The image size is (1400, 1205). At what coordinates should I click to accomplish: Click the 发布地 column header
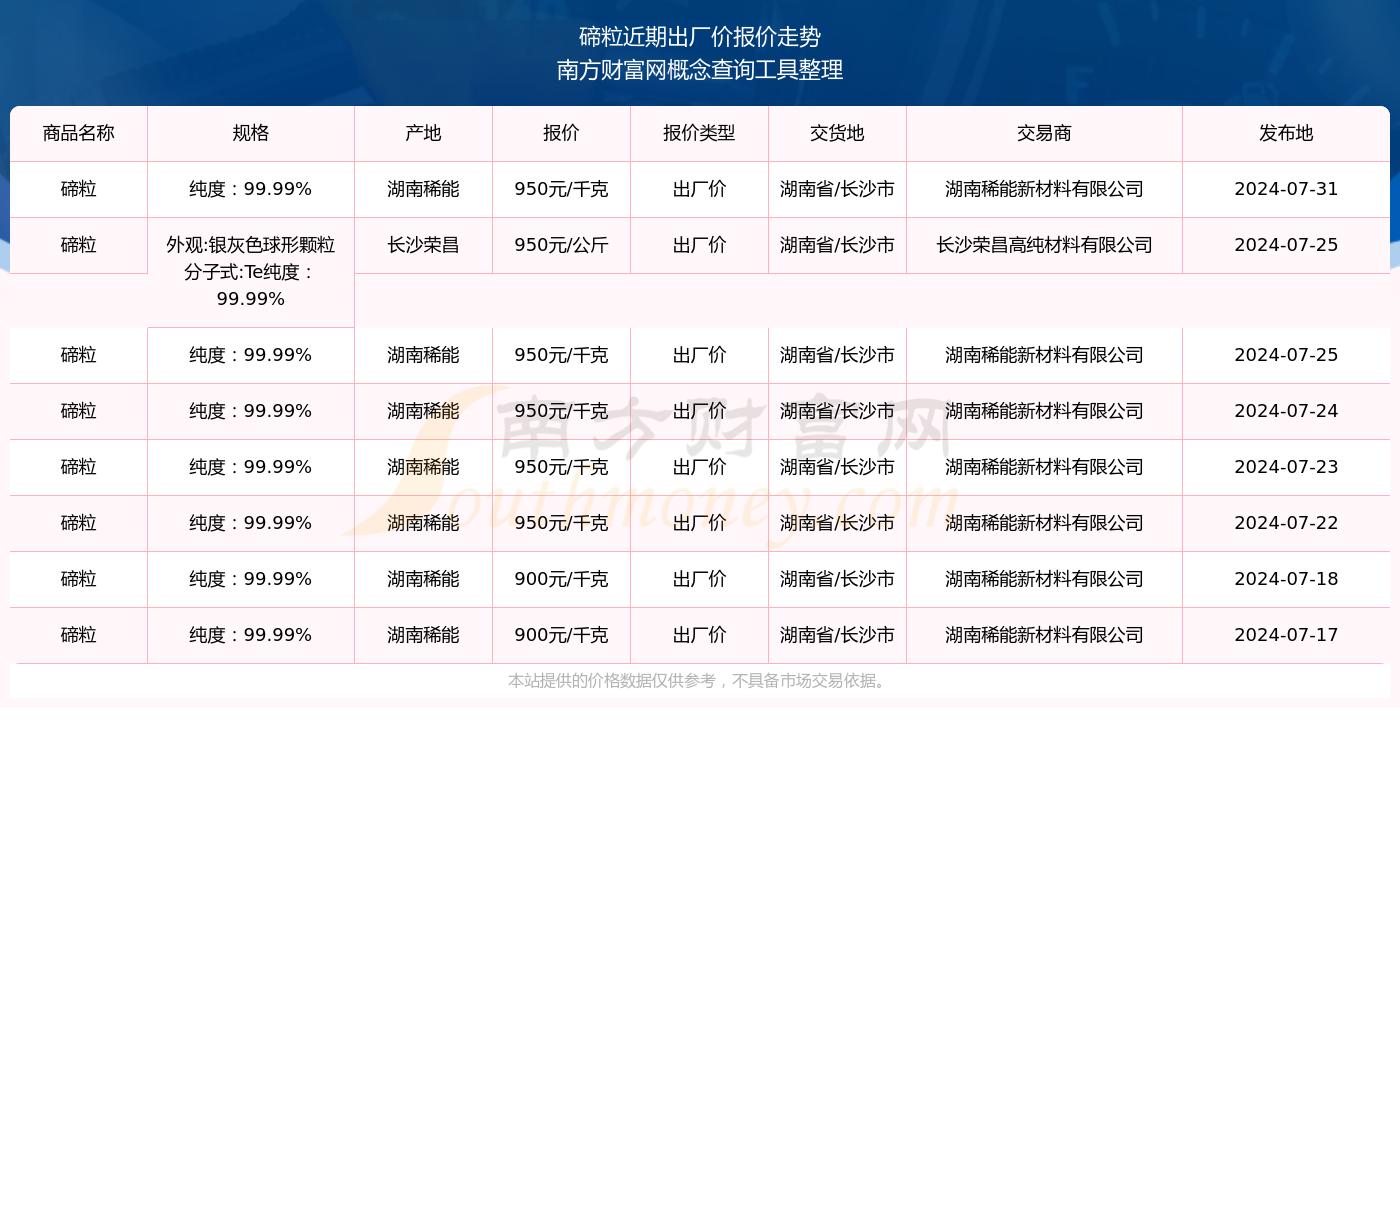coord(1286,133)
